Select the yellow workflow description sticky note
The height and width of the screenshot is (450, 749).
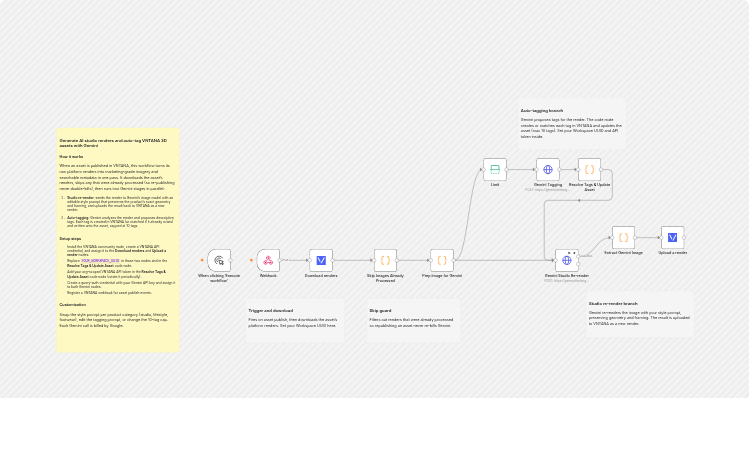[118, 240]
